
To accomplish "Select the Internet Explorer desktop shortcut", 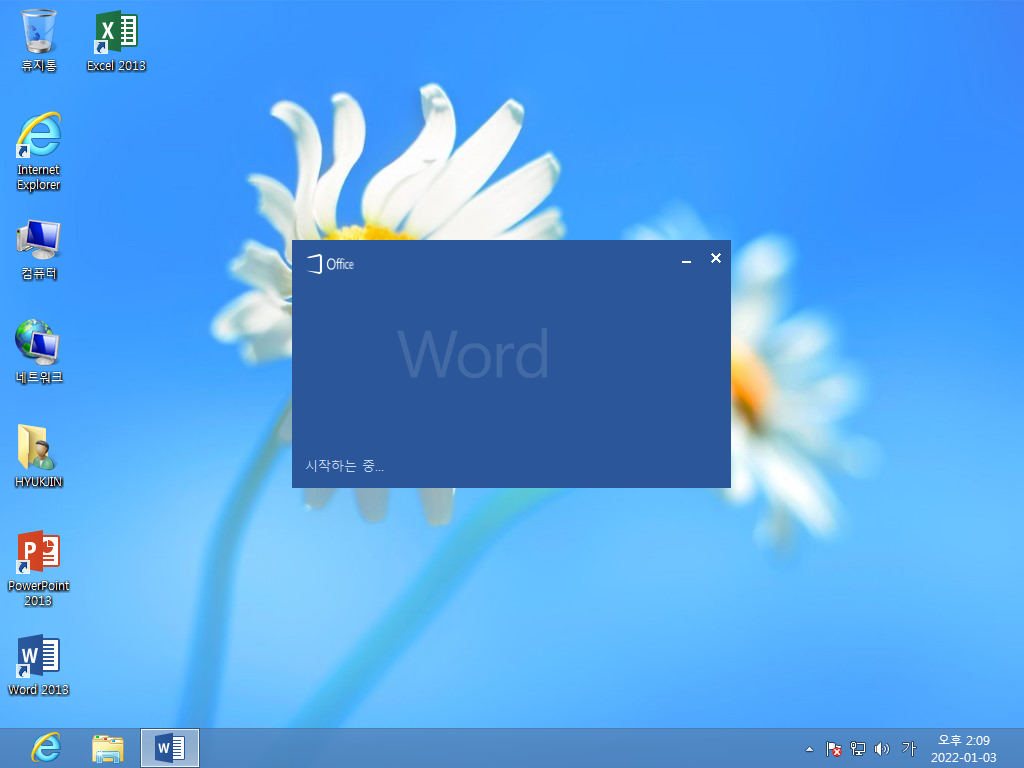I will pyautogui.click(x=39, y=152).
